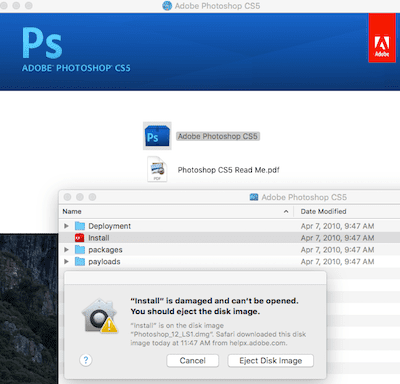Toggle sort order with the Name column arrow
Screen dimensions: 400x384
coord(286,211)
